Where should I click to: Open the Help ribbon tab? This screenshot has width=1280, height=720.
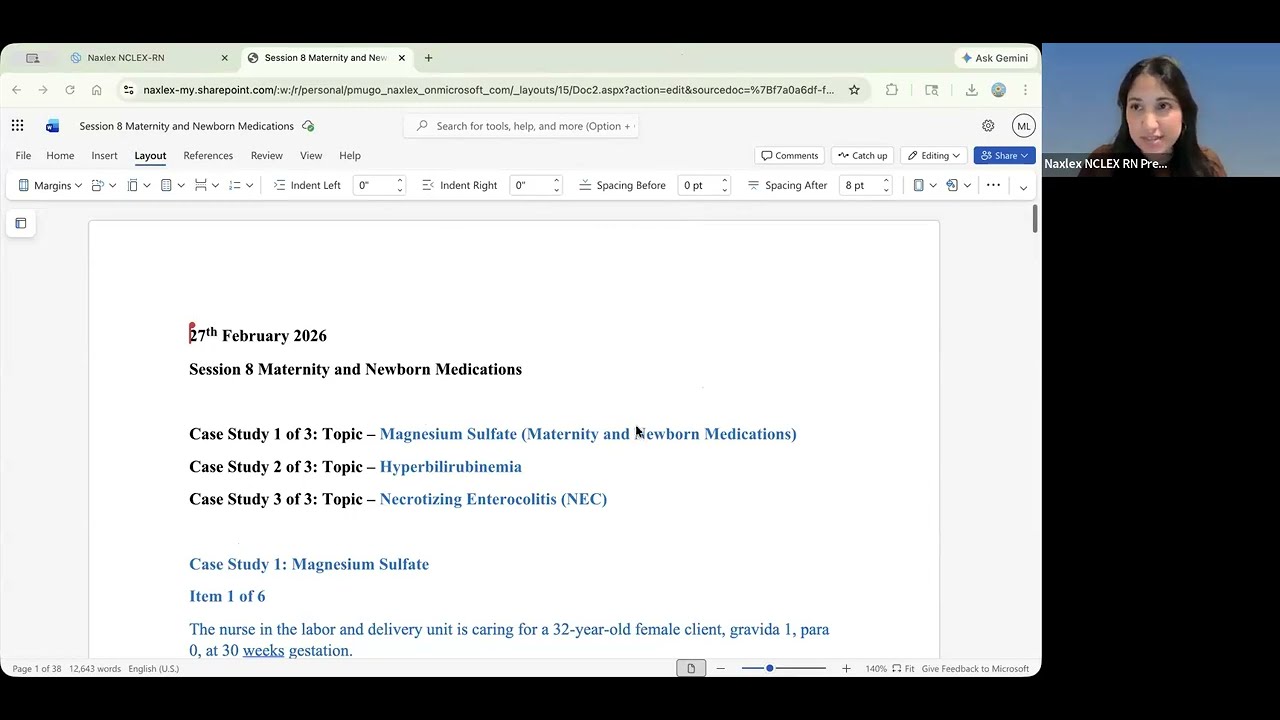[349, 155]
